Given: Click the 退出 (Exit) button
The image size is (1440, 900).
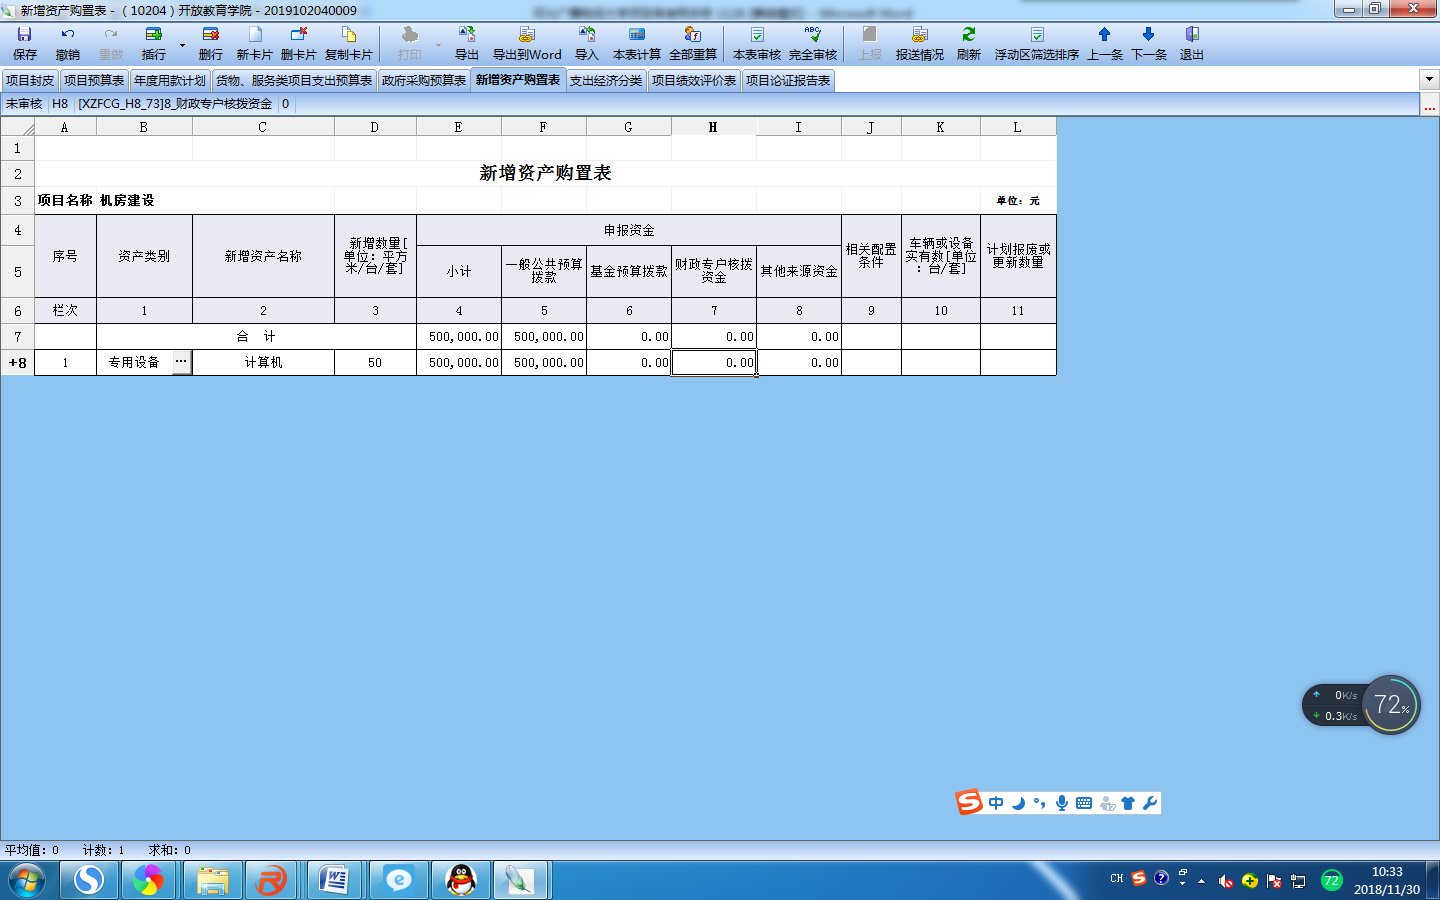Looking at the screenshot, I should [1191, 44].
